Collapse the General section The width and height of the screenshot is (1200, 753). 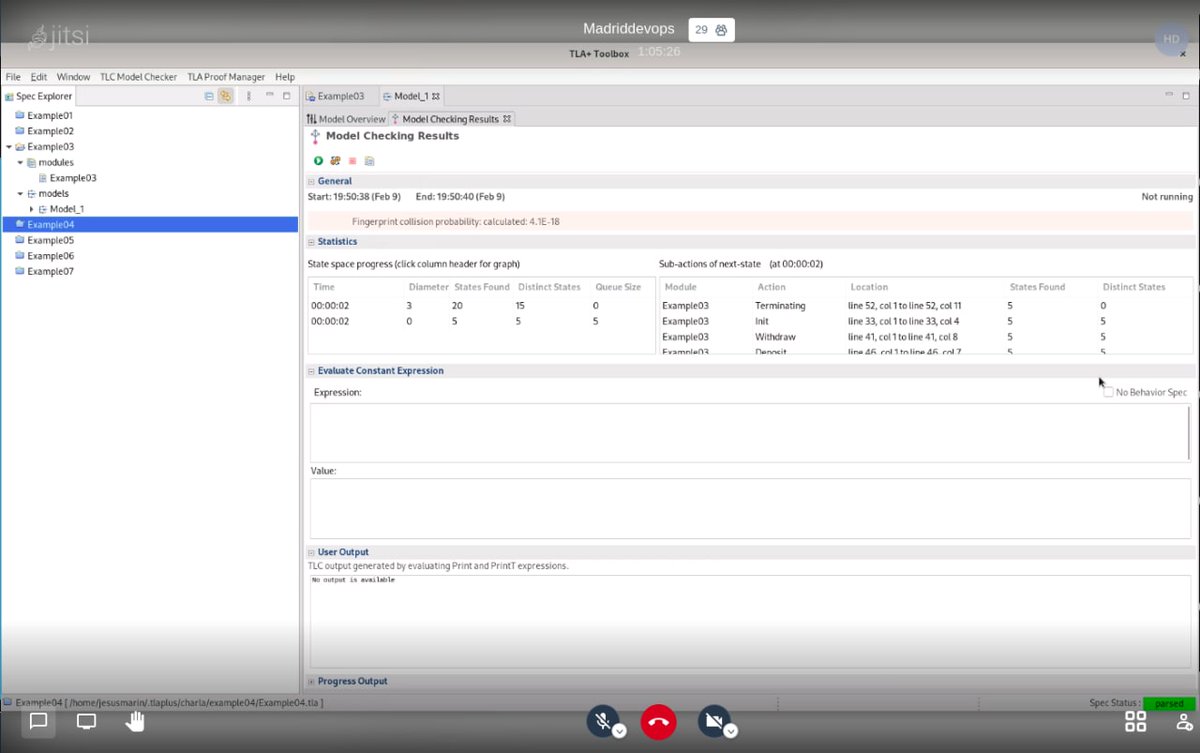[311, 181]
